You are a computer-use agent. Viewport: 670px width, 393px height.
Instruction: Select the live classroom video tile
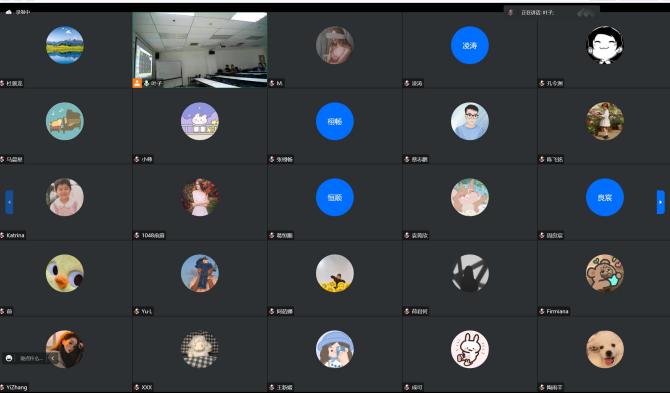200,50
